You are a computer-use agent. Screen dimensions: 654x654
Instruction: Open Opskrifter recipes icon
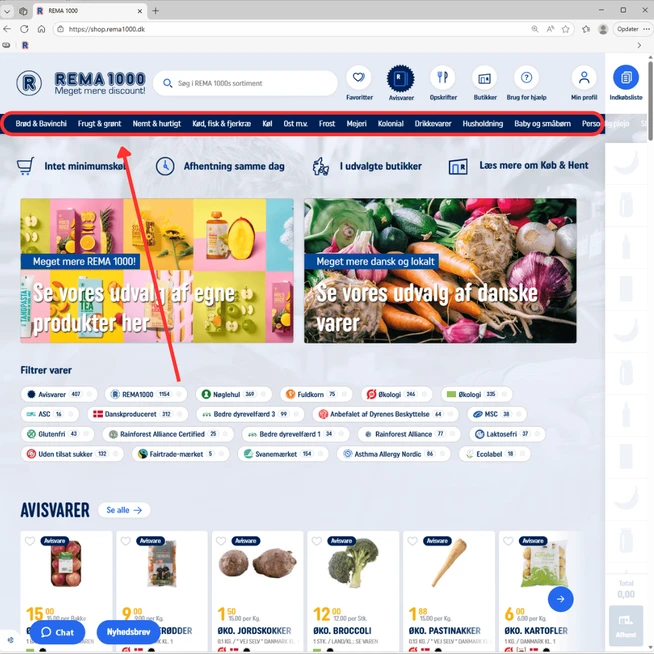443,78
